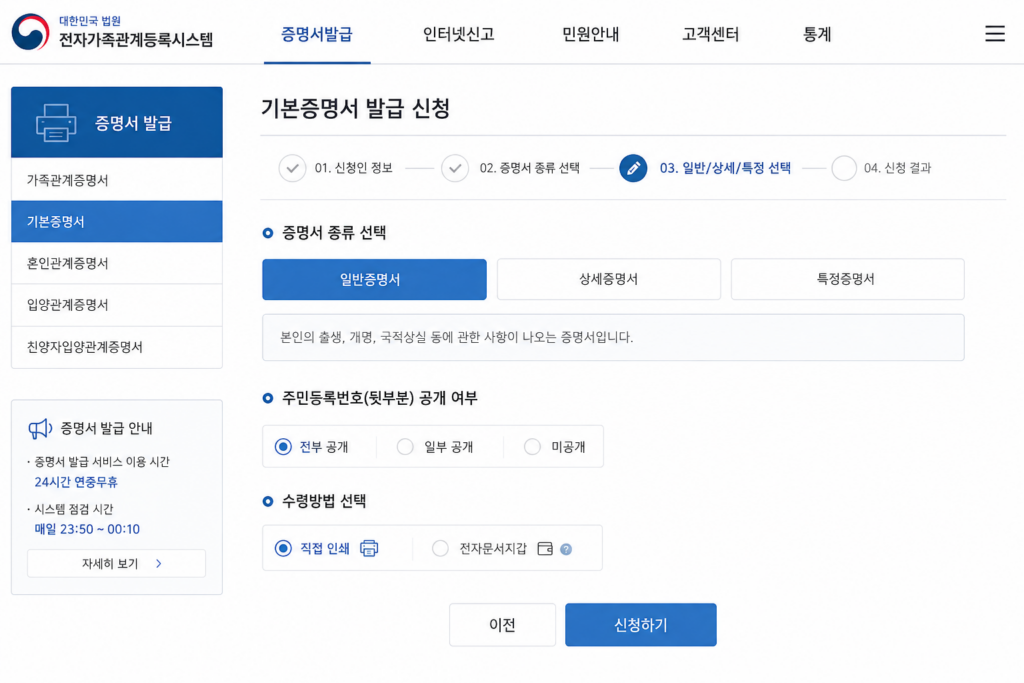Open the 인터넷신고 top menu
1024x683 pixels.
click(x=458, y=34)
